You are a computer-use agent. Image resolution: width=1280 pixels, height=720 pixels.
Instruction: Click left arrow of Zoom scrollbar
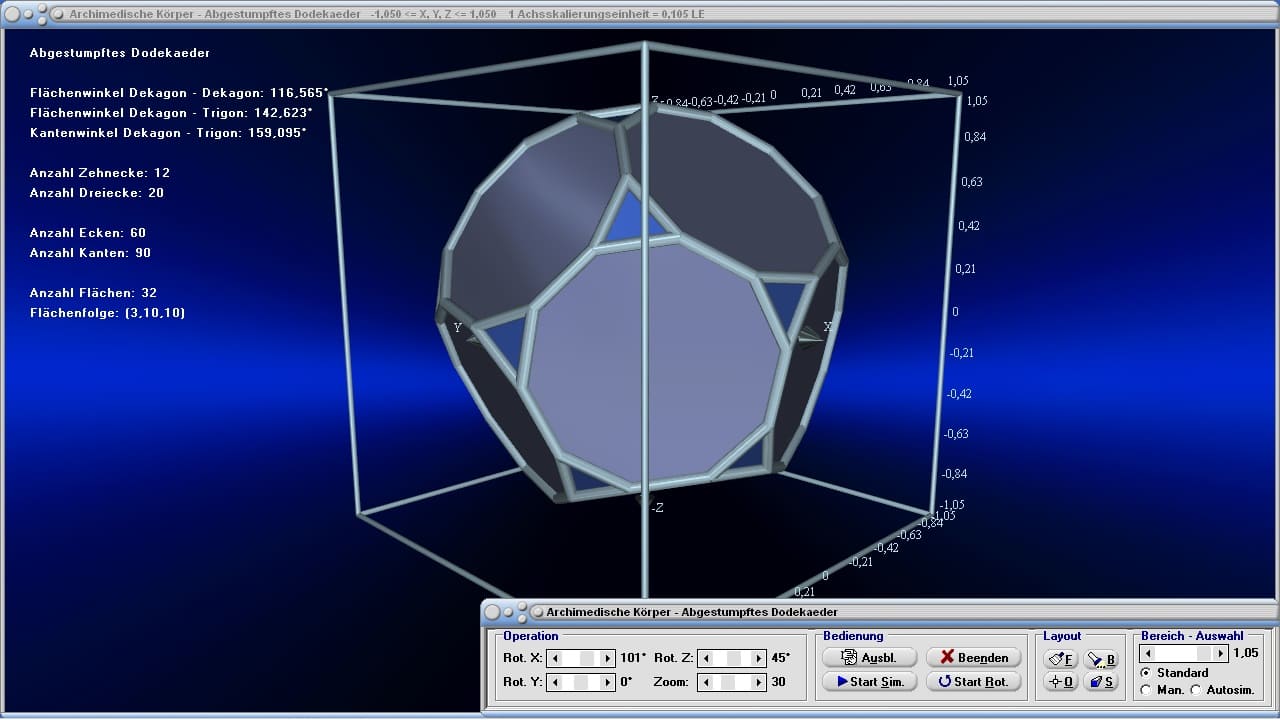coord(704,682)
